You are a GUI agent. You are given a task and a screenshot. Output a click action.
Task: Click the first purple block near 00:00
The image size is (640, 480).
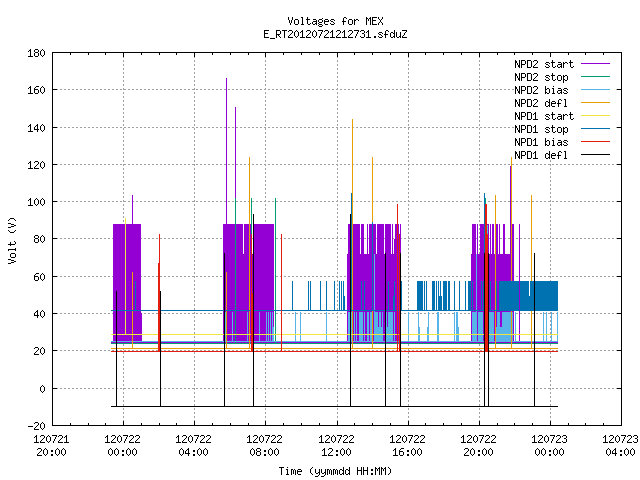pos(127,282)
